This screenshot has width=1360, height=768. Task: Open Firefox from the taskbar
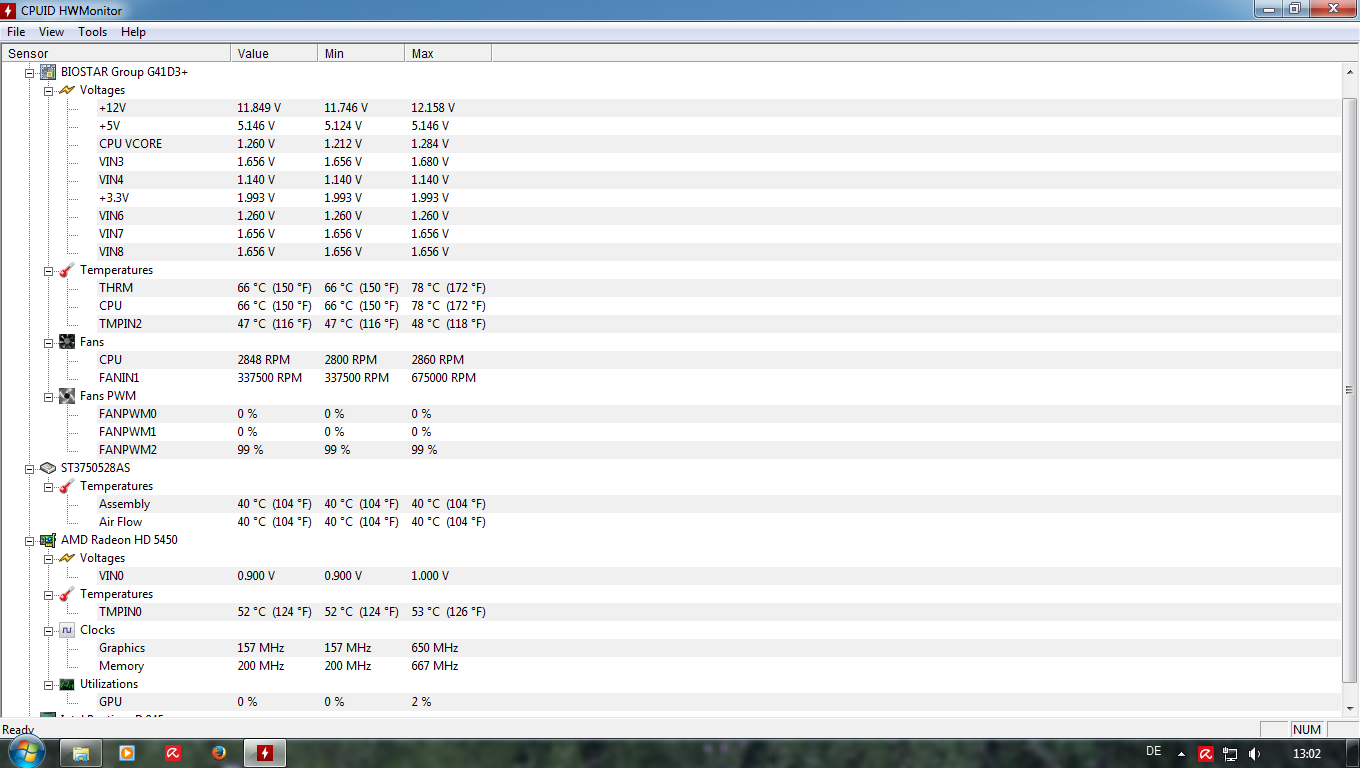[219, 753]
